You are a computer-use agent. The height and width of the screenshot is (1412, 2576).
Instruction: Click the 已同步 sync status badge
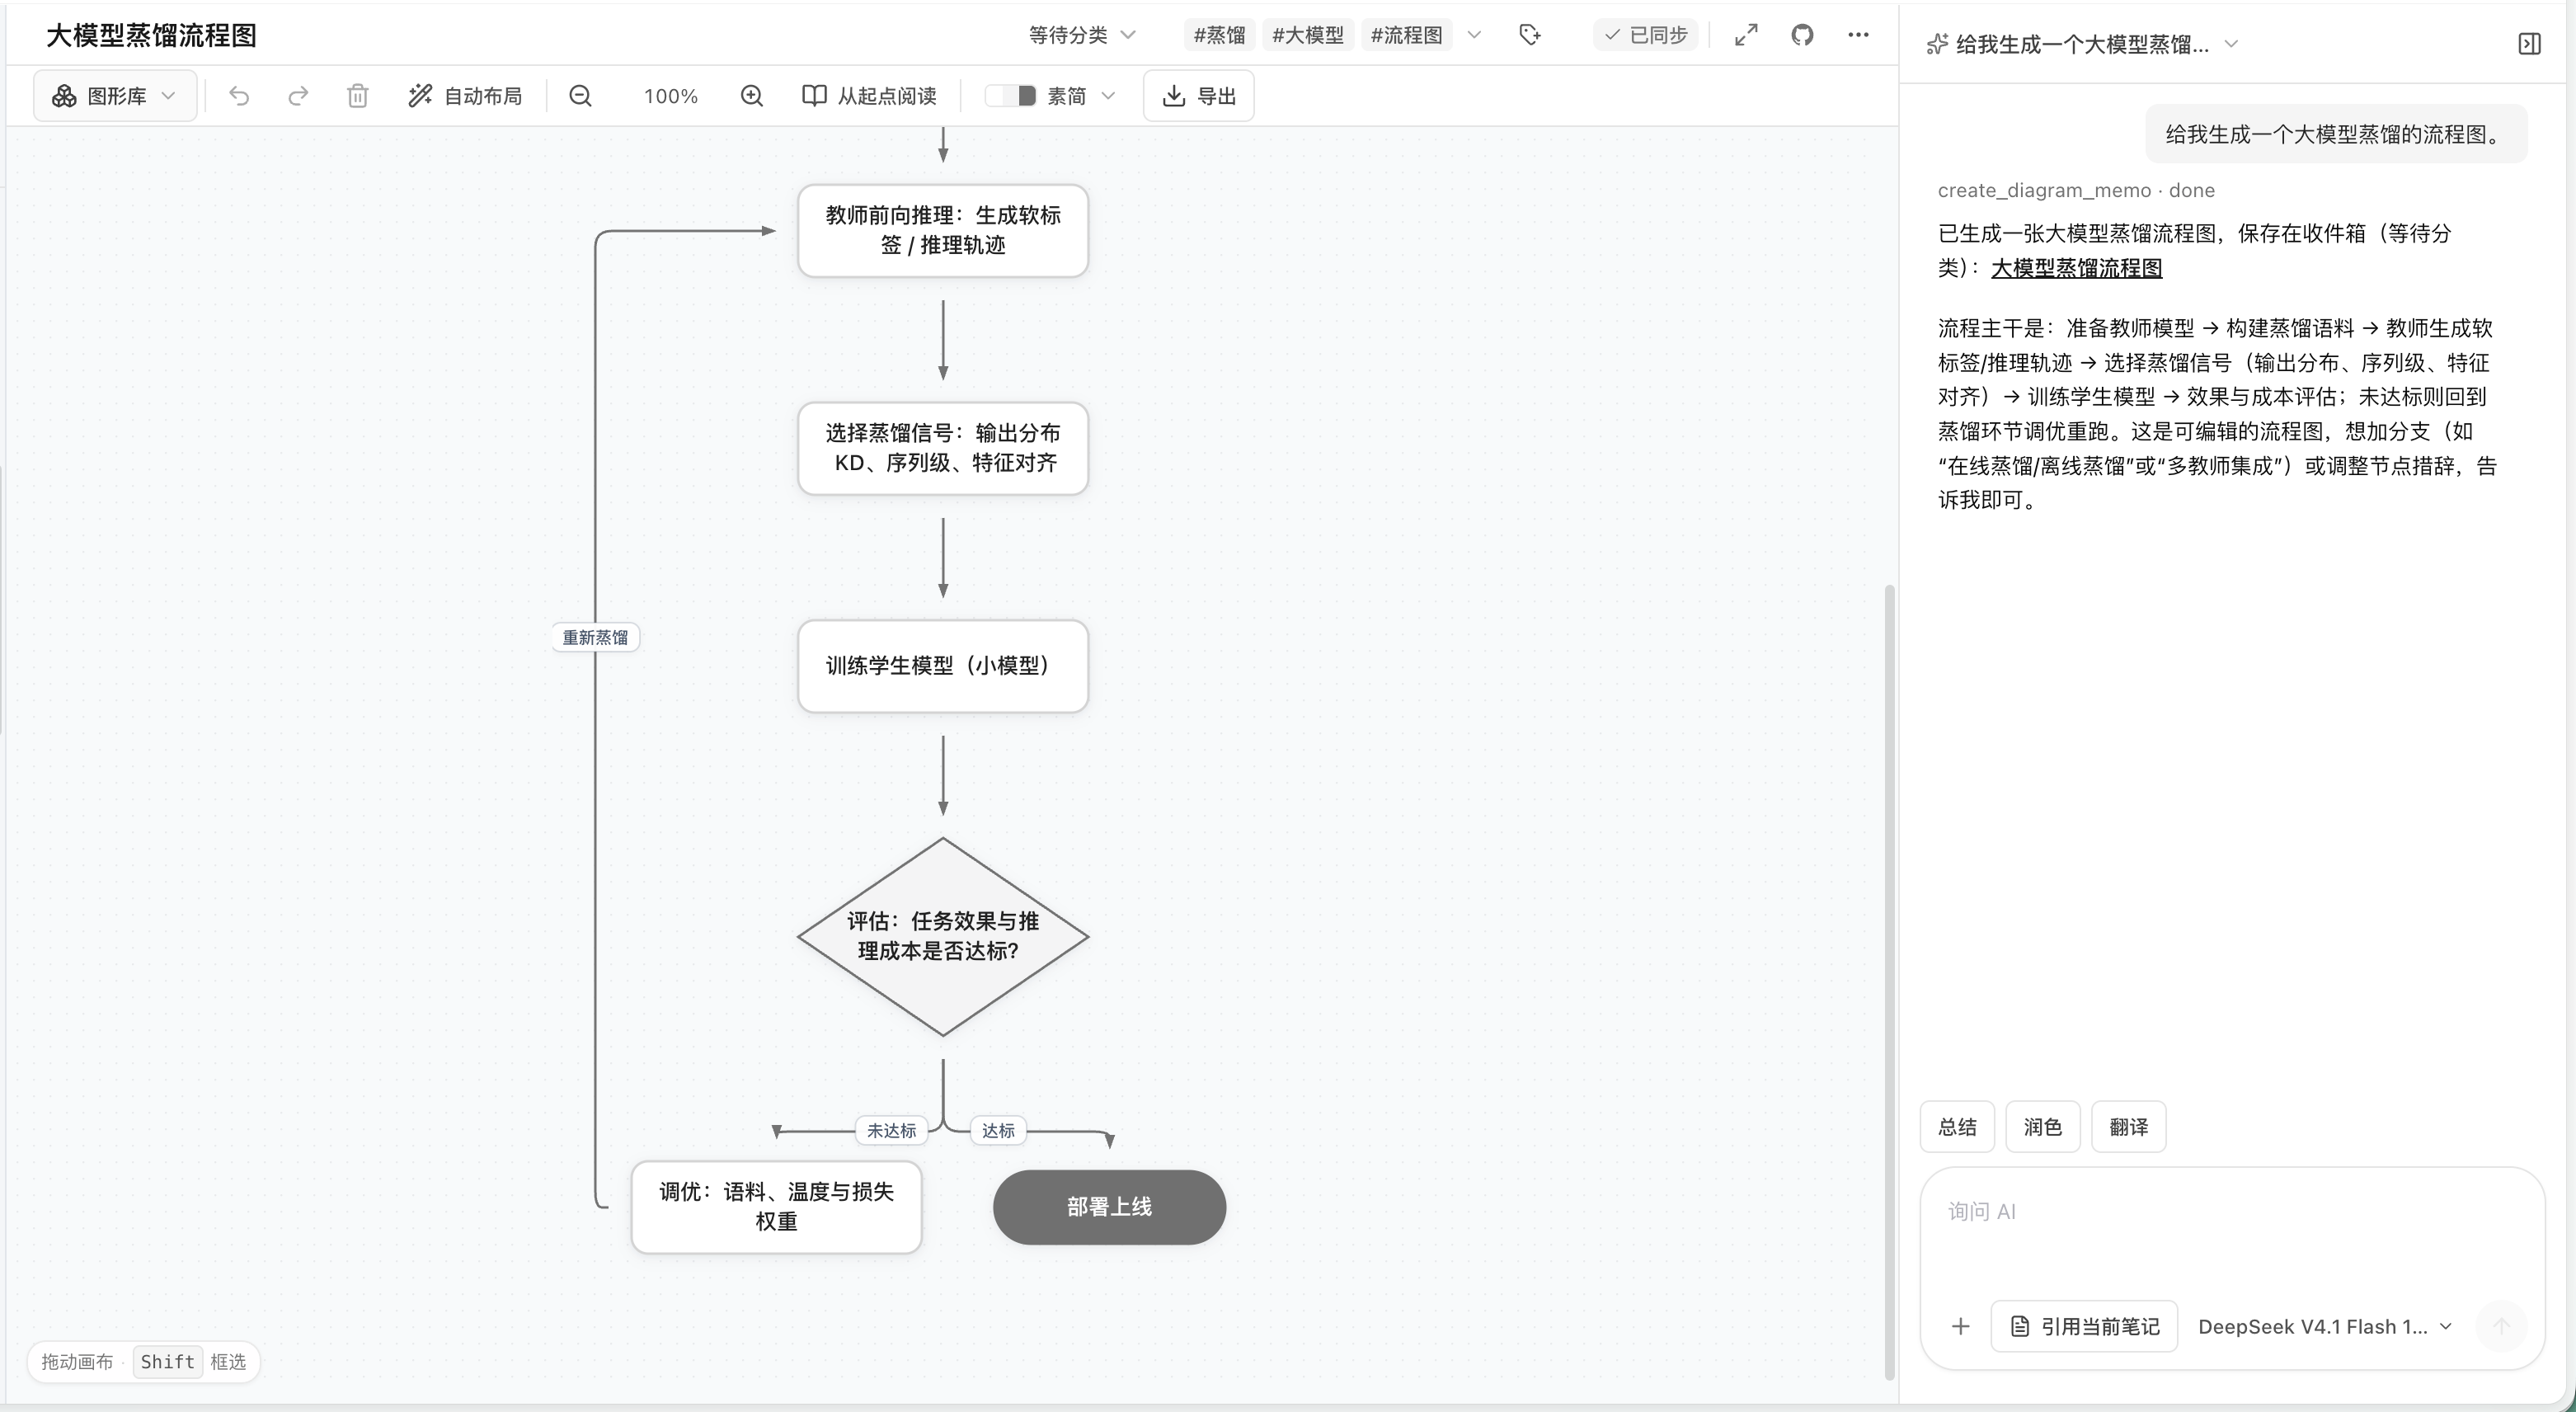pos(1645,35)
